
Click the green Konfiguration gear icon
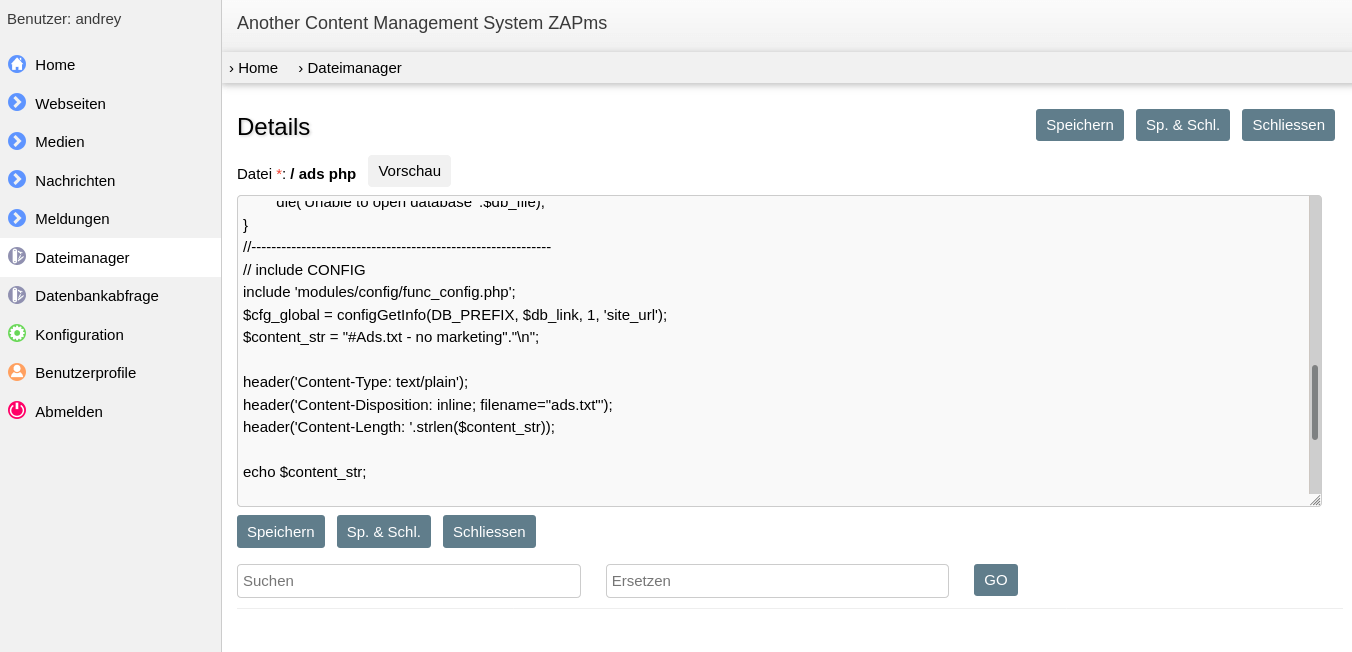17,333
